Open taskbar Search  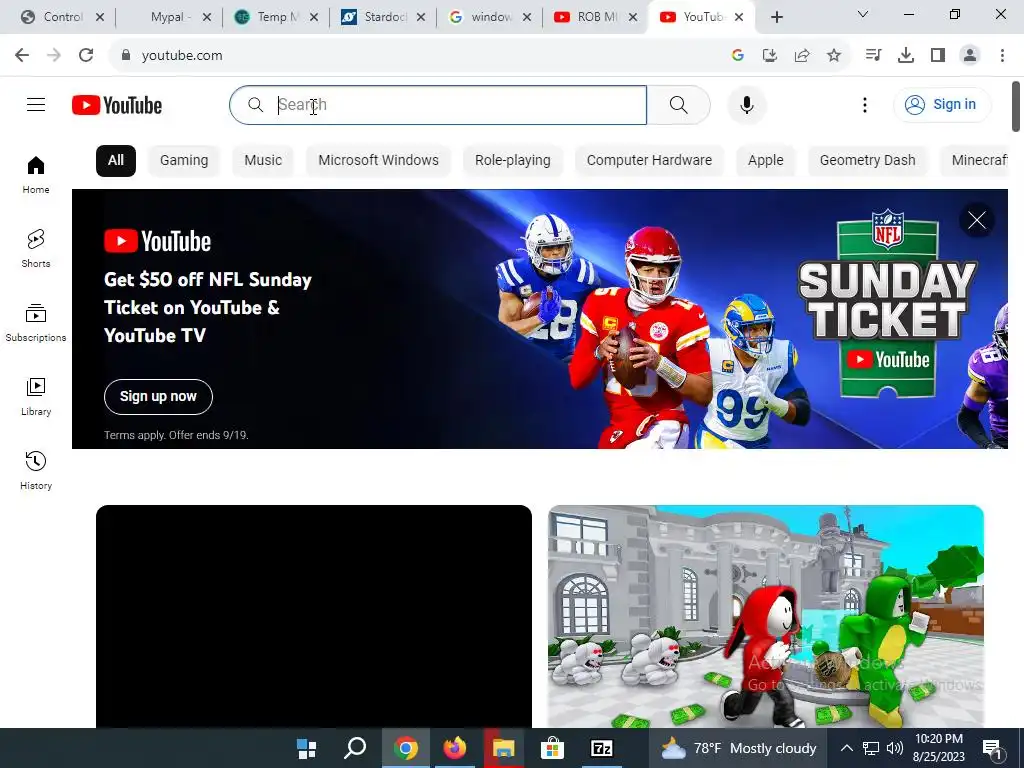tap(355, 748)
